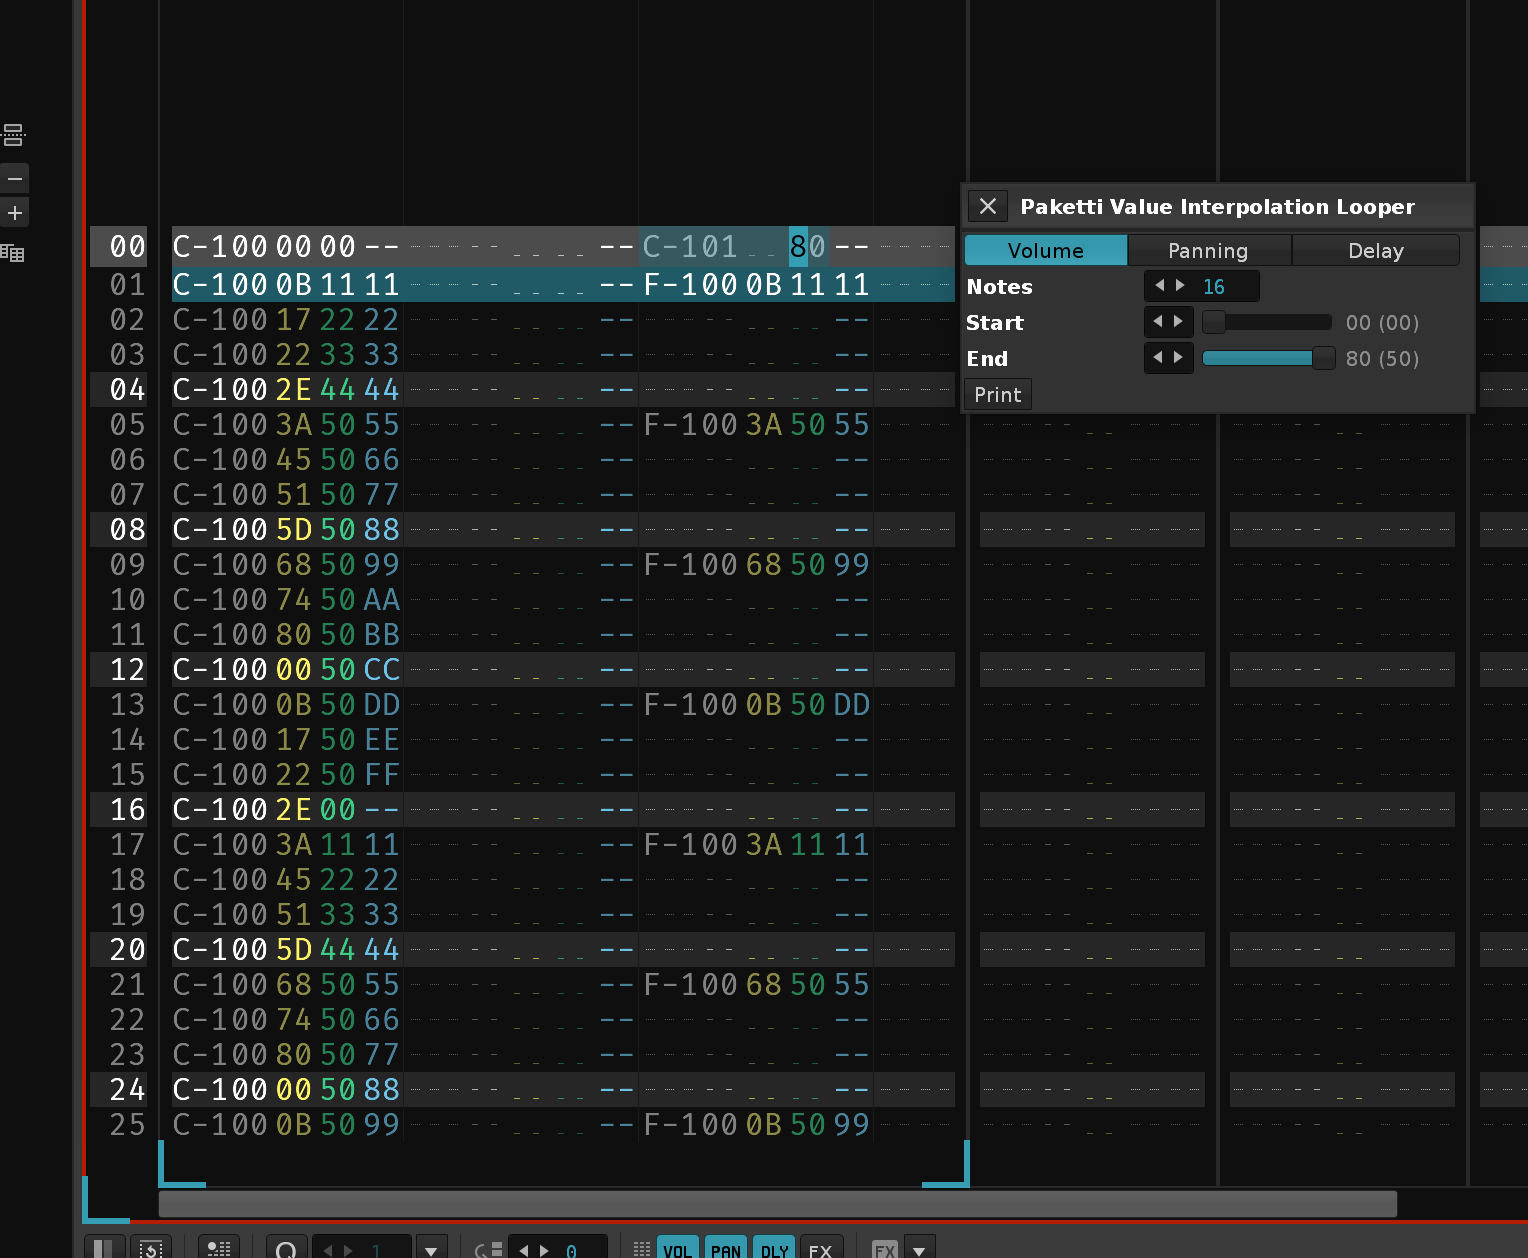Toggle the DLY column visibility
The height and width of the screenshot is (1258, 1528).
pyautogui.click(x=774, y=1249)
